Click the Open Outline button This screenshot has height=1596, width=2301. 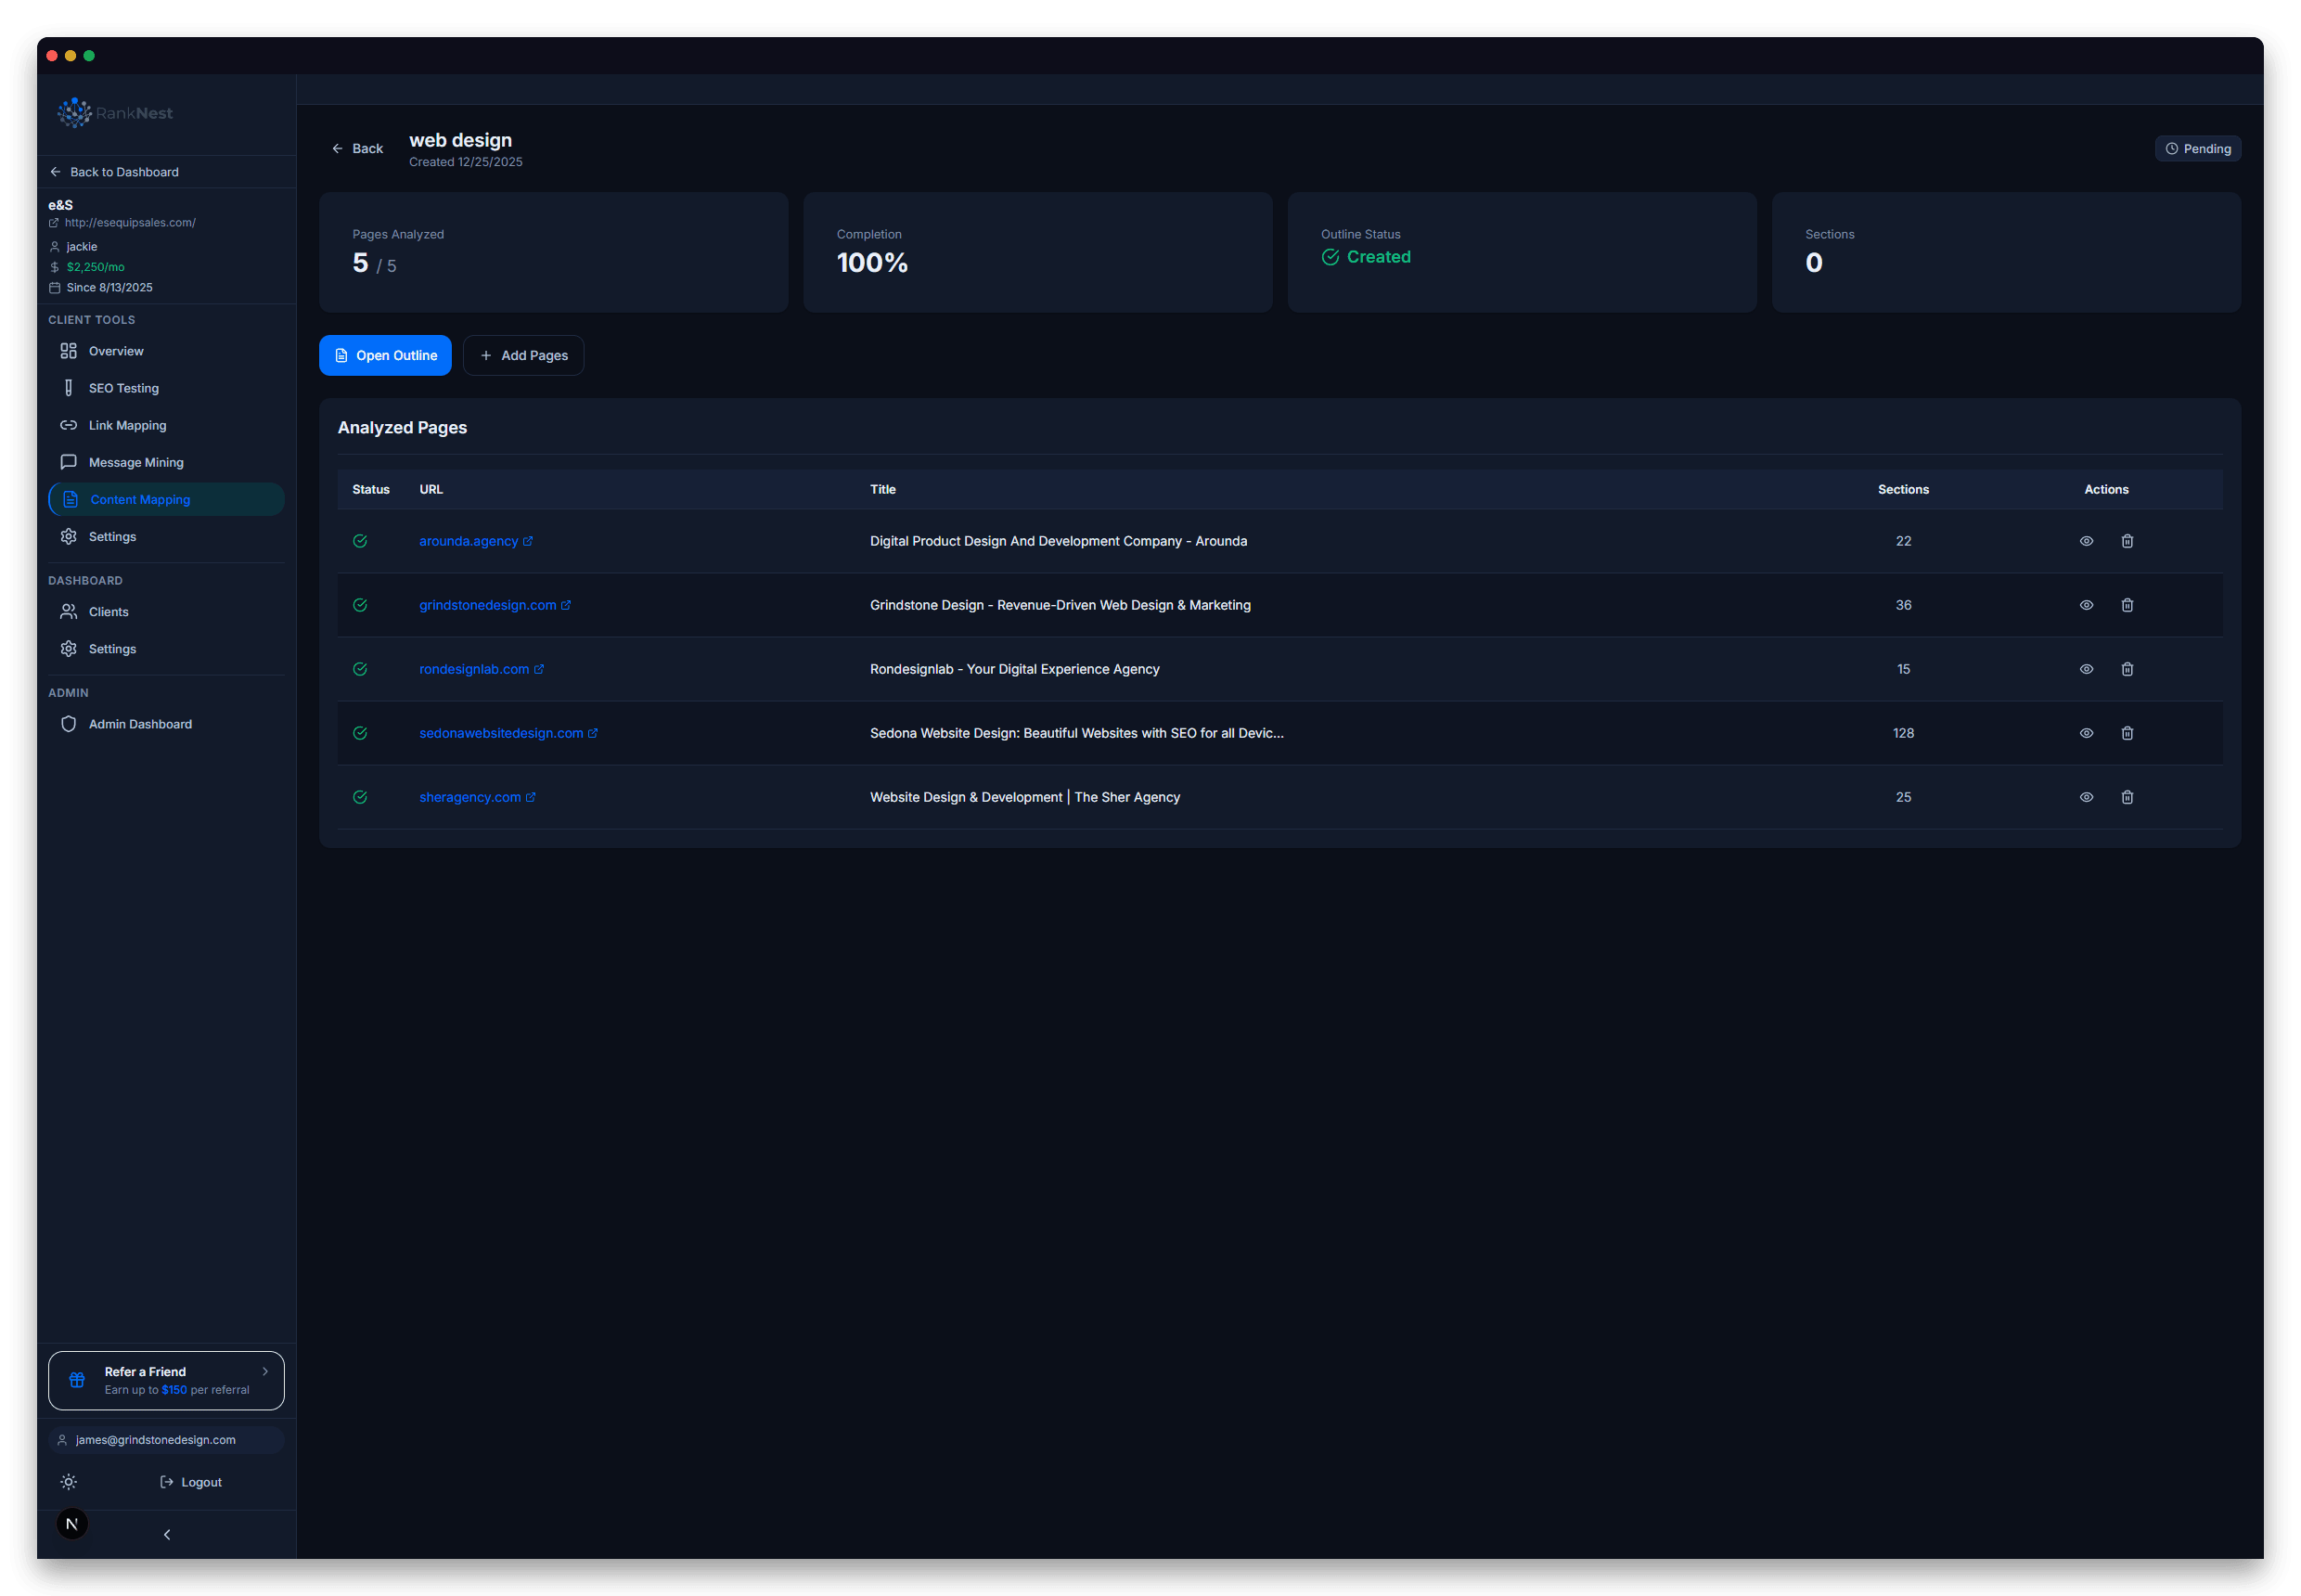click(385, 355)
